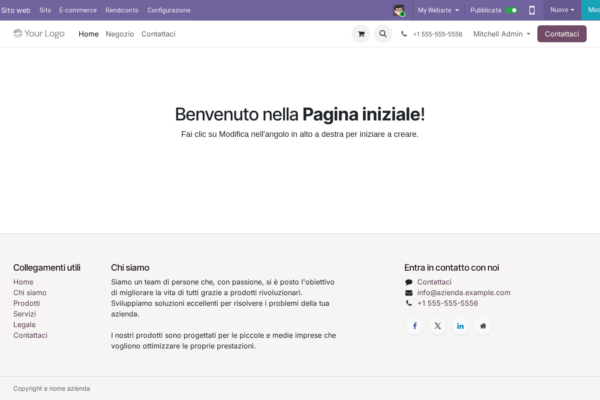Follow the Home footer link
The image size is (600, 400).
23,282
